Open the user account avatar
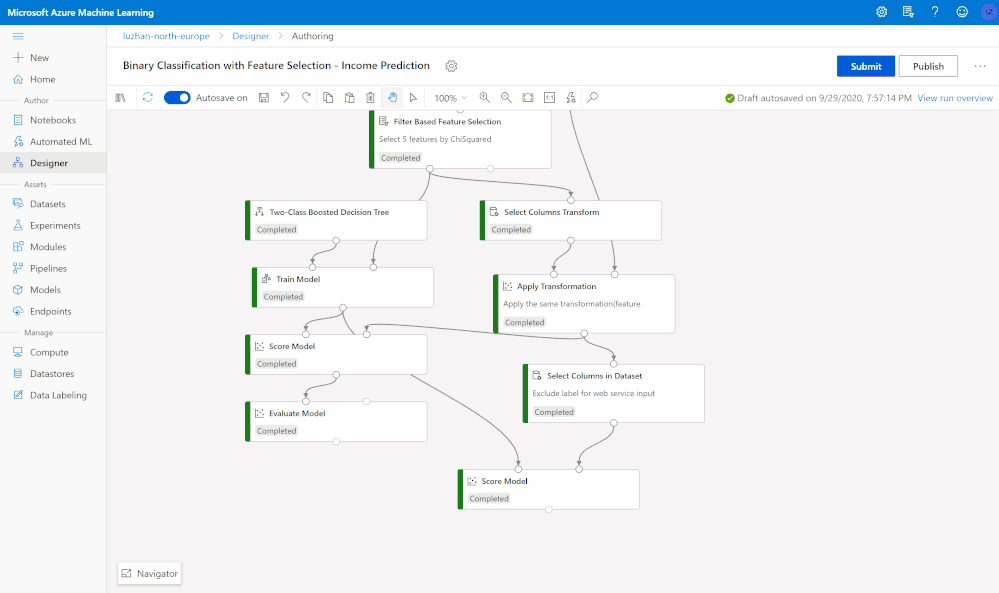 click(989, 11)
